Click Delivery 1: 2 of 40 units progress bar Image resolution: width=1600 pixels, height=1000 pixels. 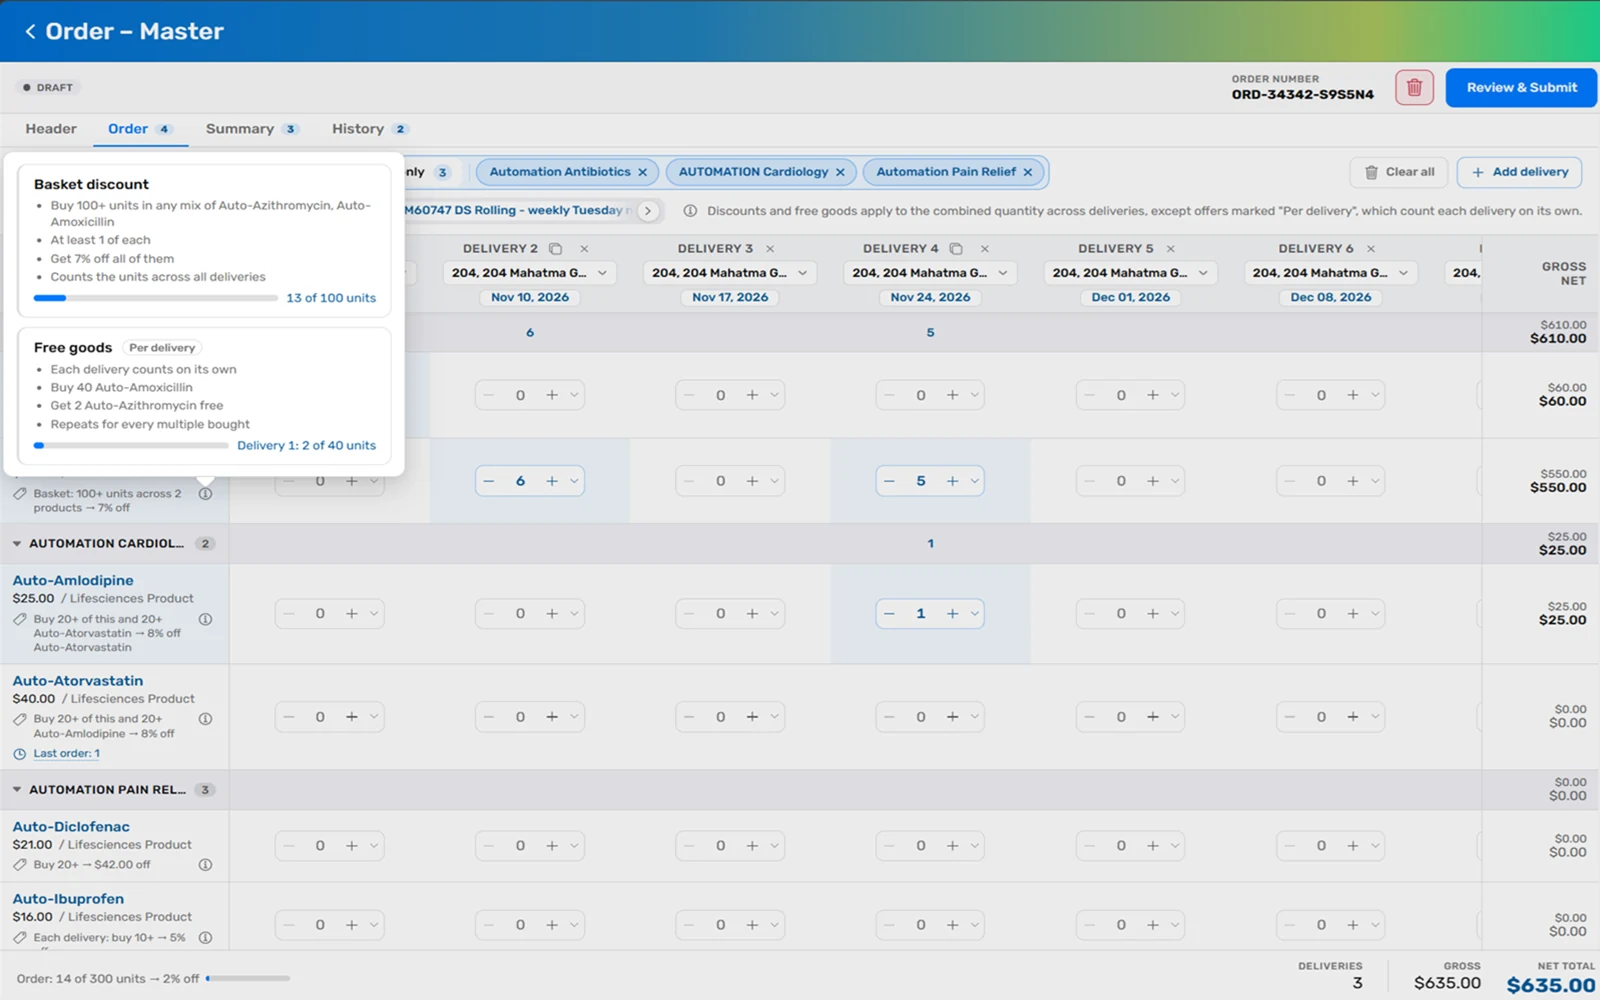click(x=131, y=446)
